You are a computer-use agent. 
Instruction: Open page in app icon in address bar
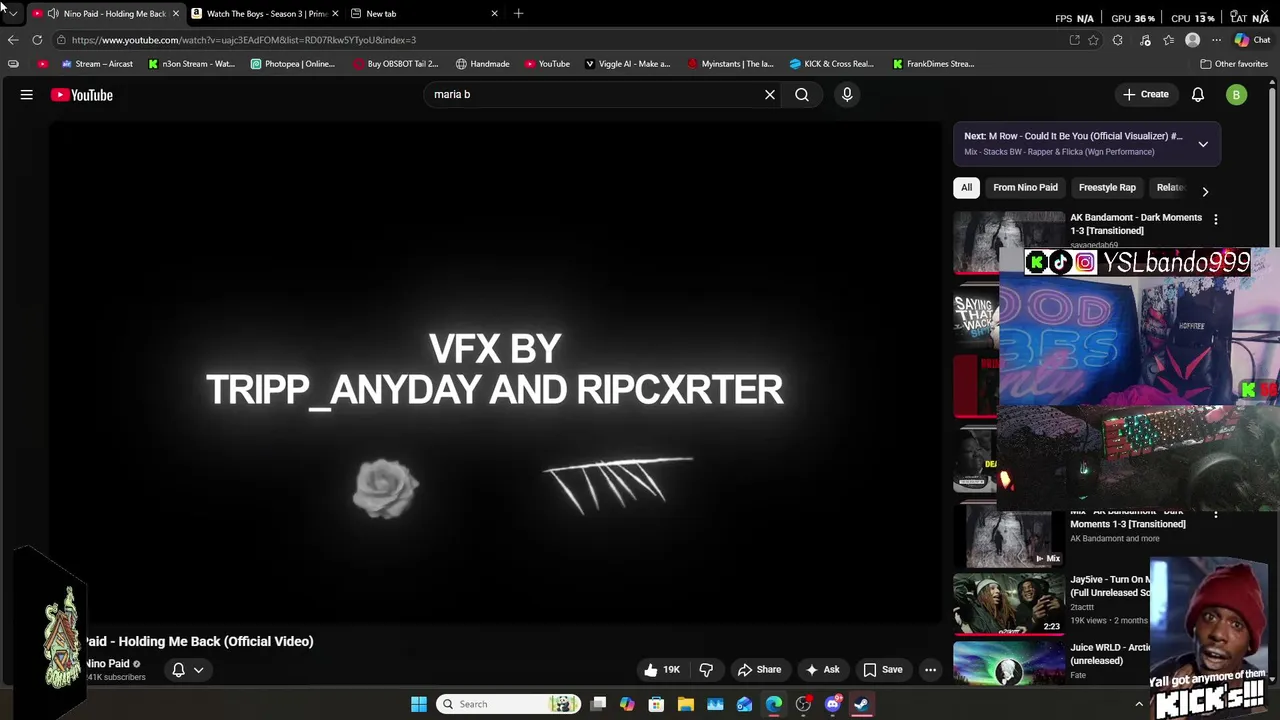coord(1074,40)
